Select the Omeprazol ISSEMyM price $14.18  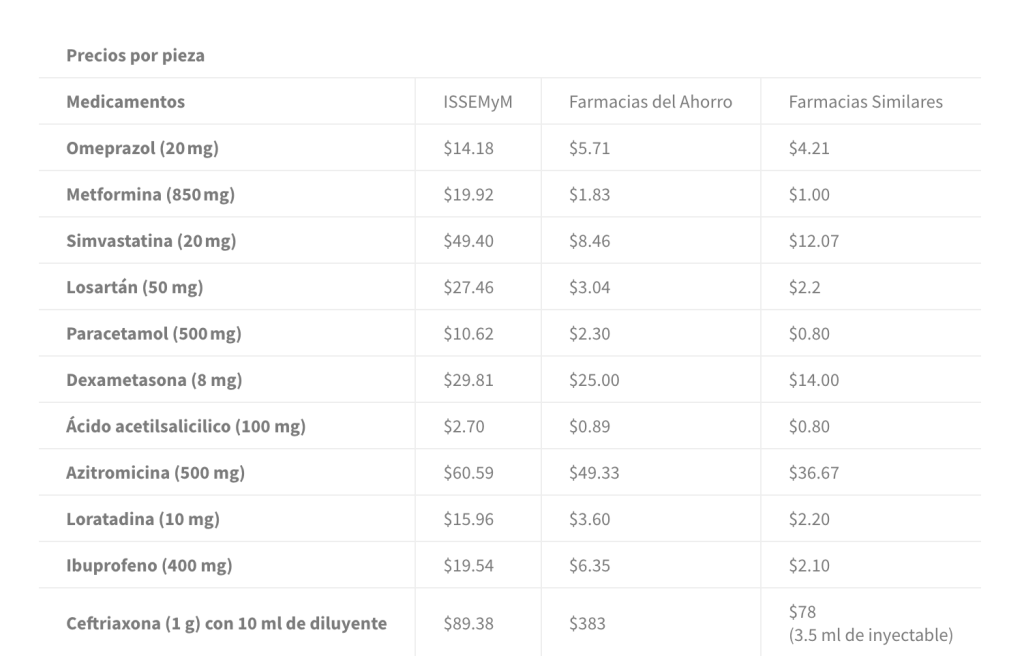pos(468,149)
